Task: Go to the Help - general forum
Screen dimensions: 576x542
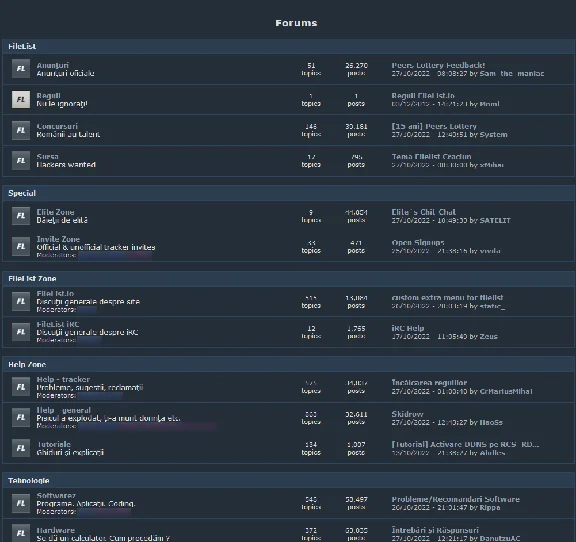Action: (x=63, y=410)
